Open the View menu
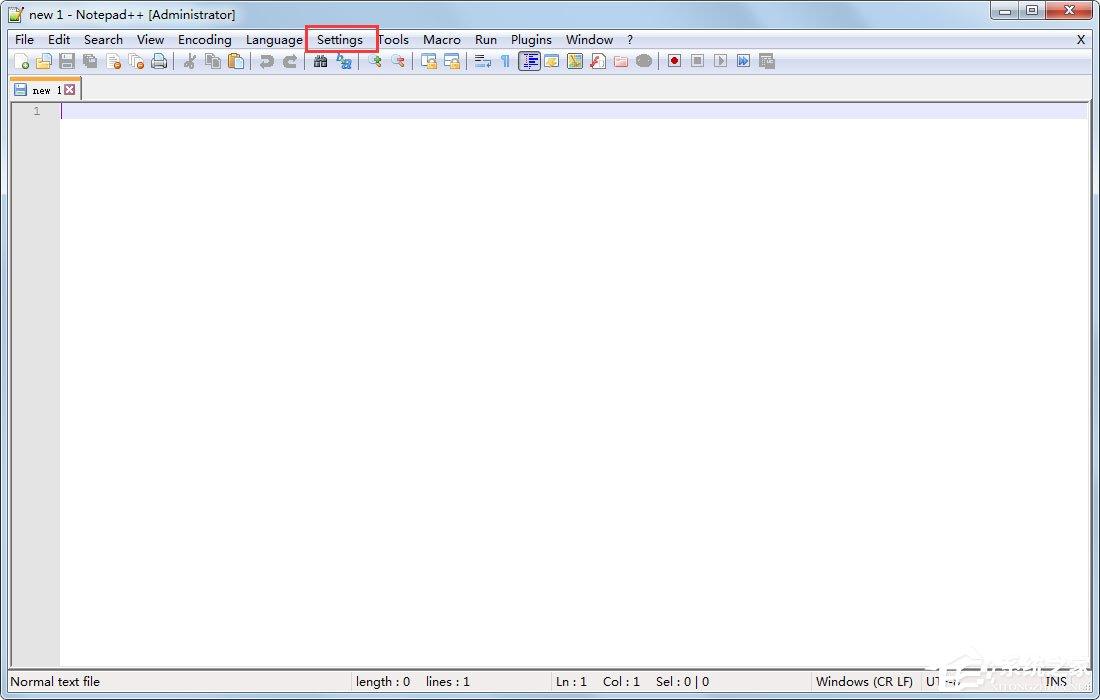 [x=150, y=40]
